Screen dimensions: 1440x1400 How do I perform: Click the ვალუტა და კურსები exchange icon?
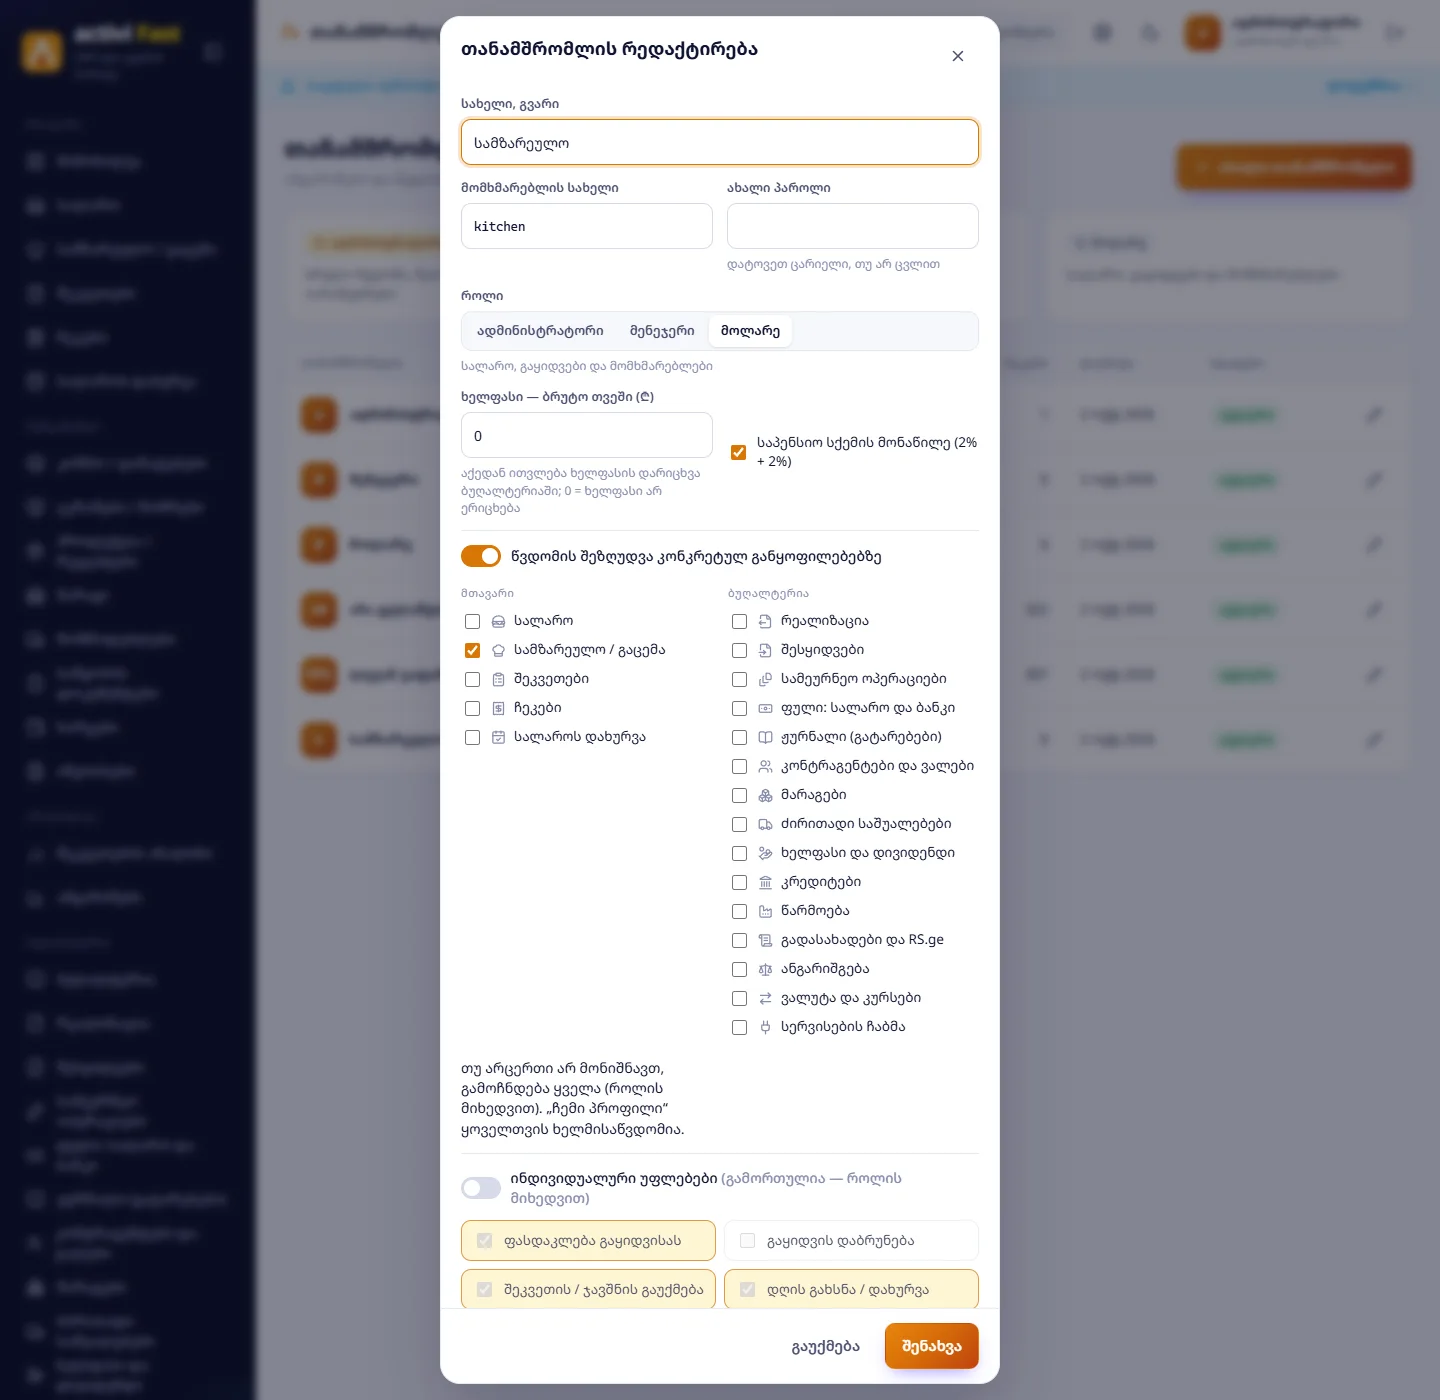[765, 998]
